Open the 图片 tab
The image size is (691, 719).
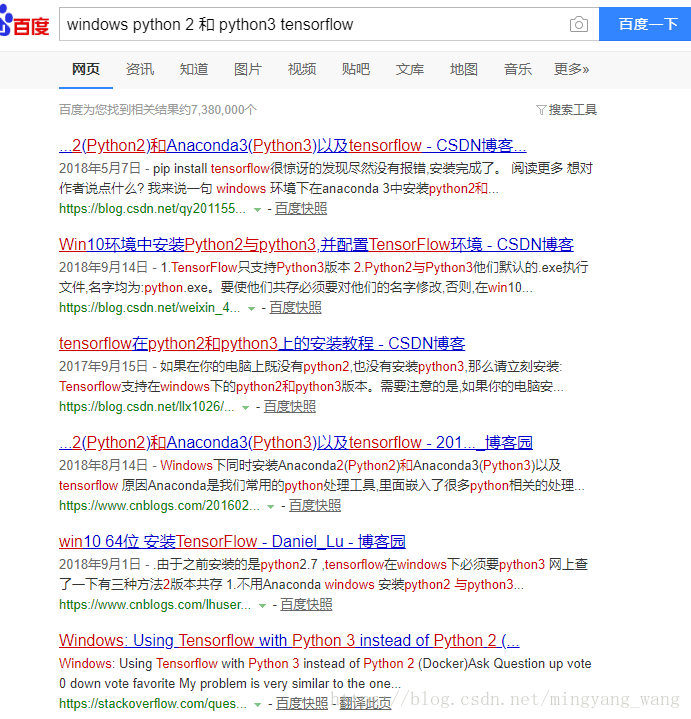tap(248, 69)
